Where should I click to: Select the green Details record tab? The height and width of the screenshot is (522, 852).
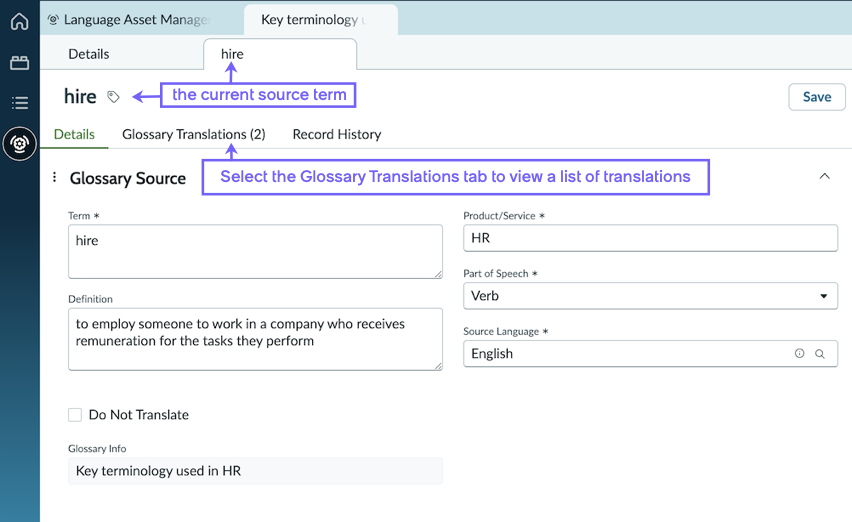74,134
